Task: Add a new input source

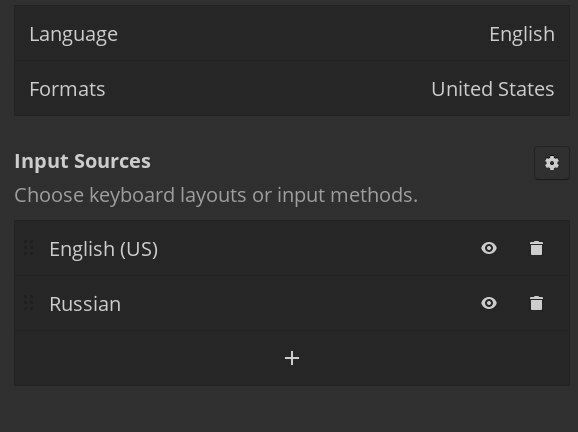Action: click(292, 358)
